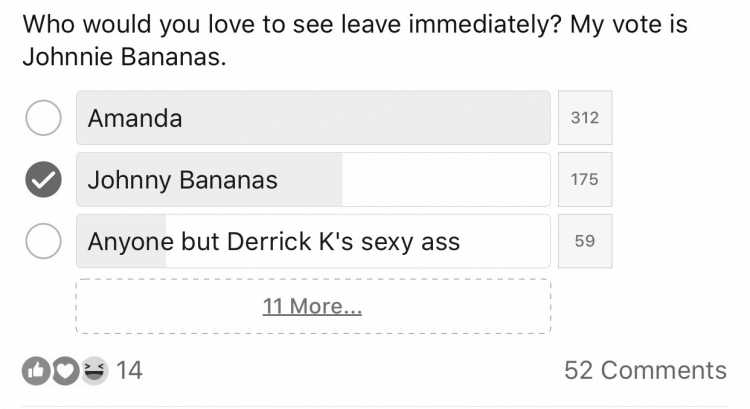
Task: Select the Anyone but Derrick K's radio option
Action: point(44,241)
